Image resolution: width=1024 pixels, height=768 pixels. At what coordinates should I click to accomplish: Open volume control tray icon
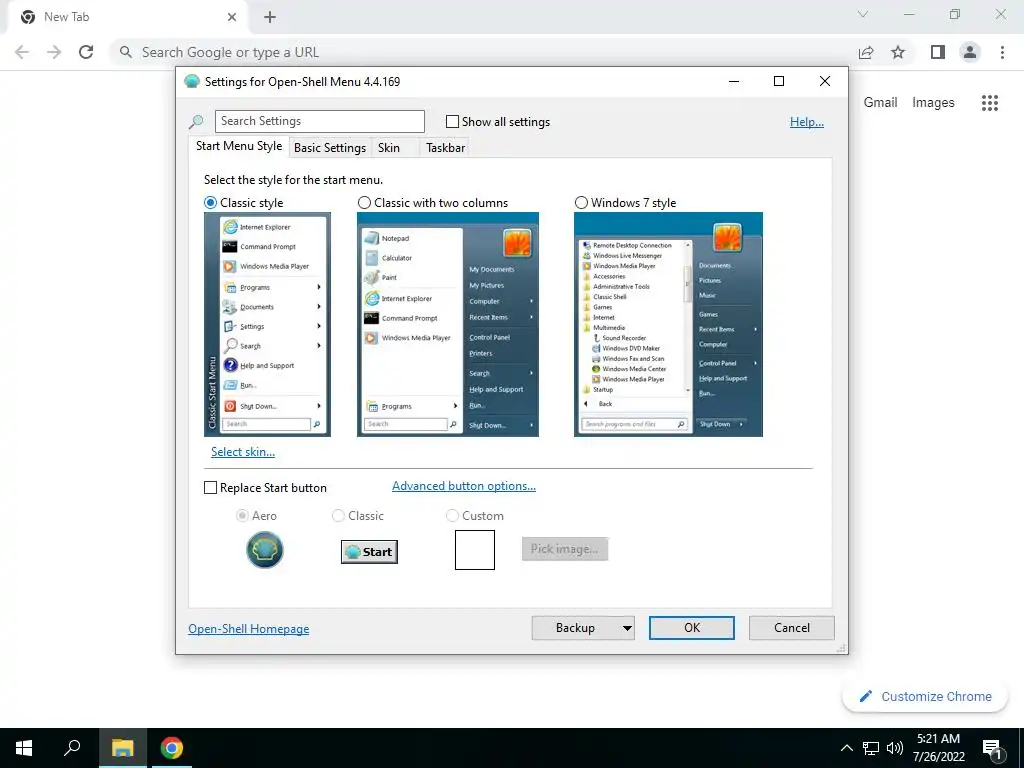(x=895, y=748)
